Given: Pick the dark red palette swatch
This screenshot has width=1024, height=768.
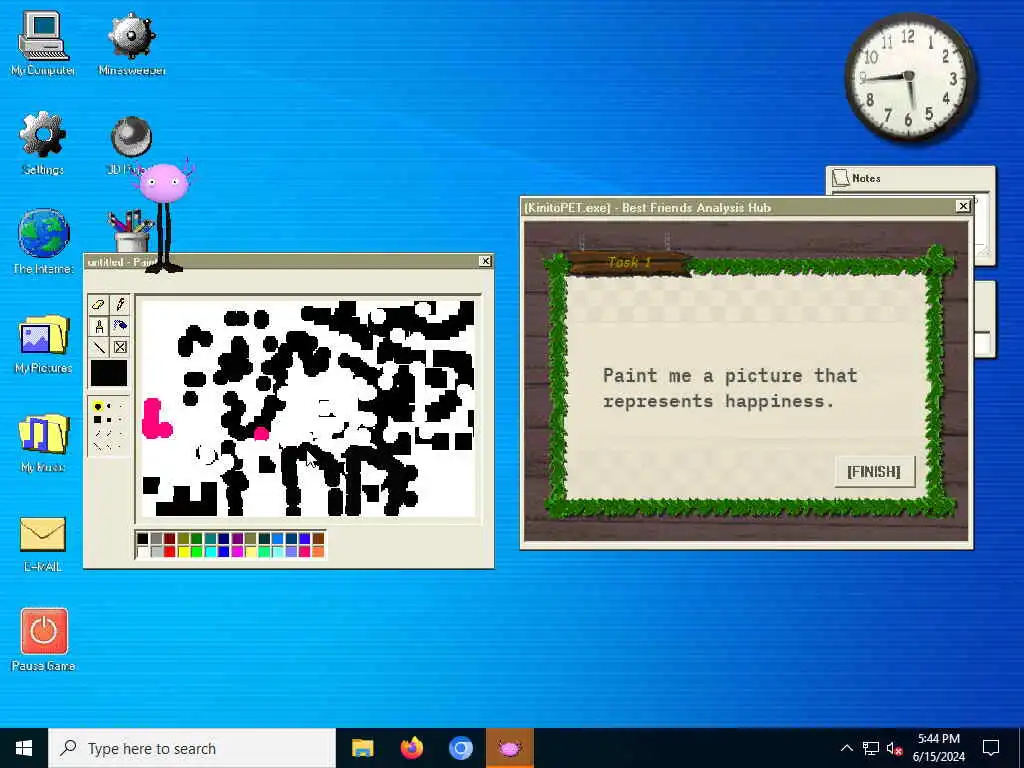Looking at the screenshot, I should tap(170, 538).
